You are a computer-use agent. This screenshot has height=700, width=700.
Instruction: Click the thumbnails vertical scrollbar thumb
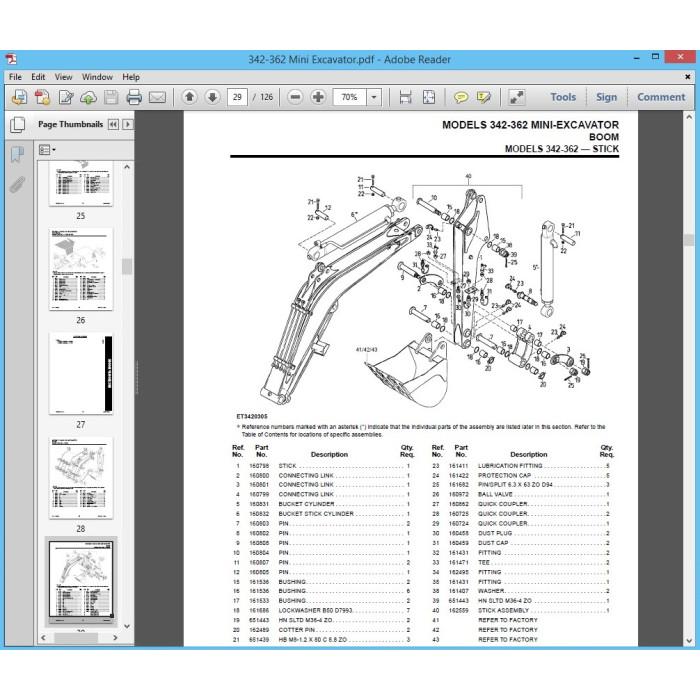127,267
